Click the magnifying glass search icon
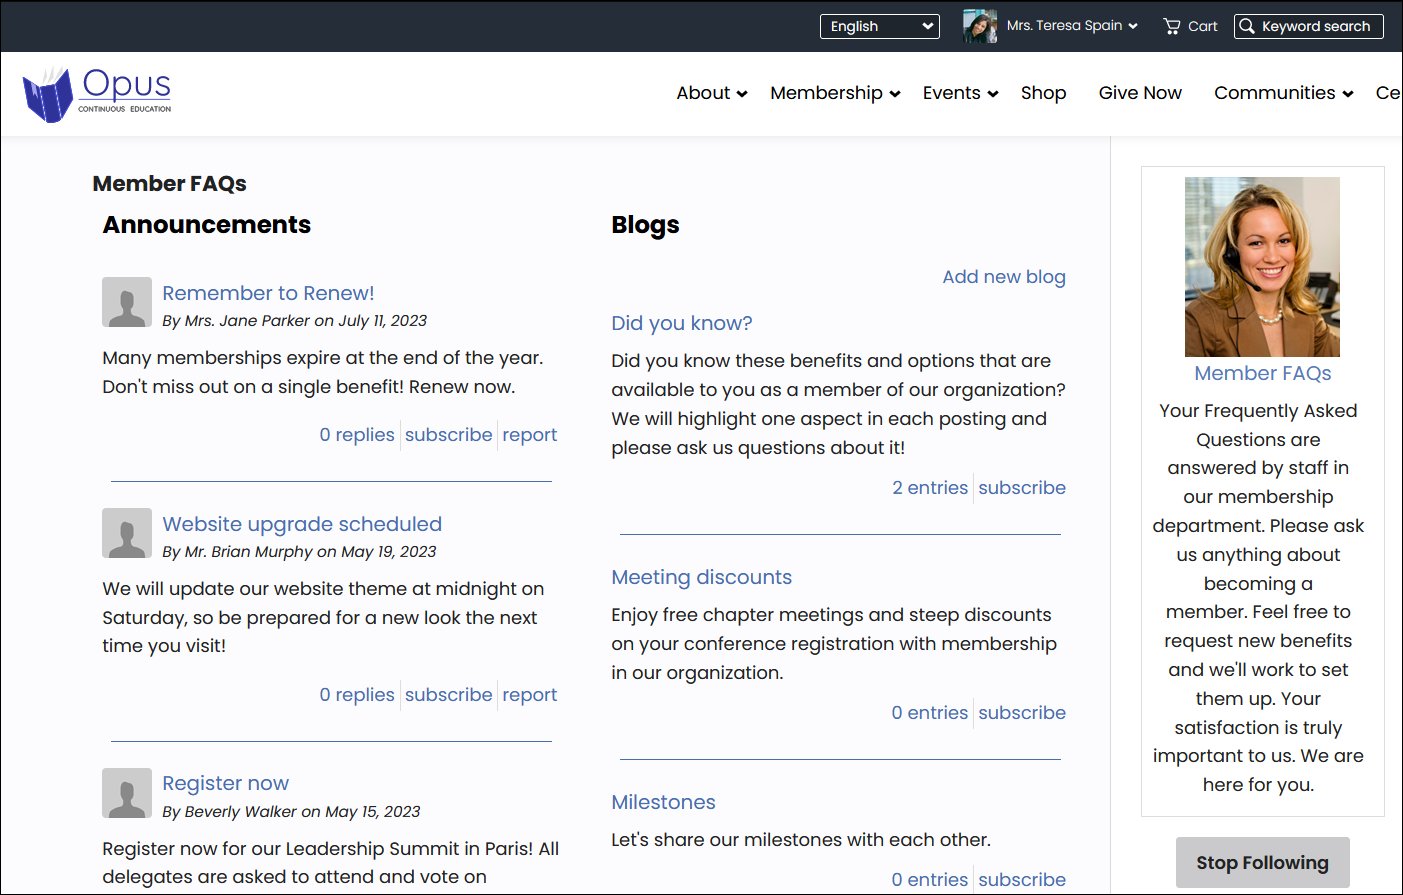The width and height of the screenshot is (1403, 895). (1247, 26)
